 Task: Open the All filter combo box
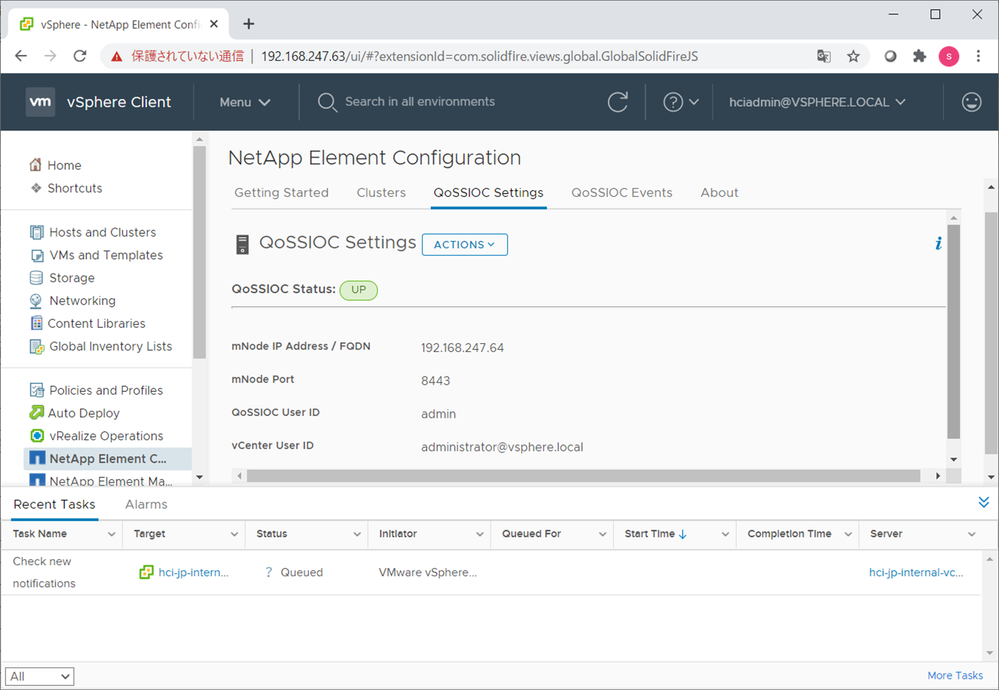[39, 677]
